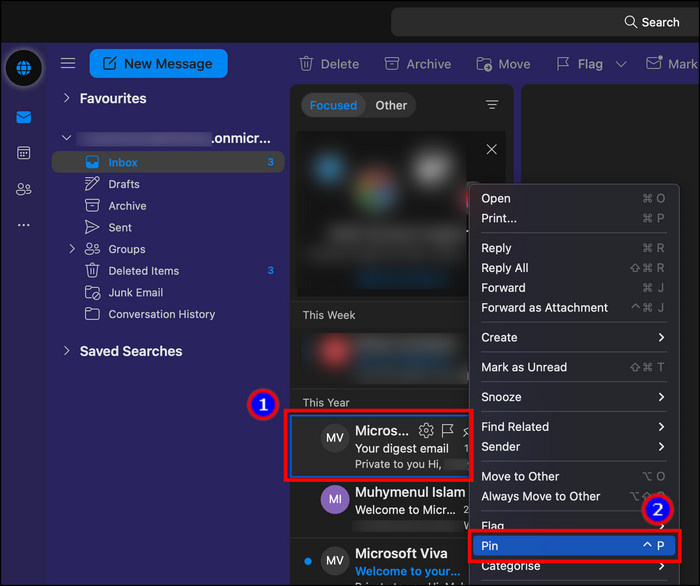Open the Flag dropdown arrow in toolbar
The width and height of the screenshot is (700, 586).
(621, 64)
